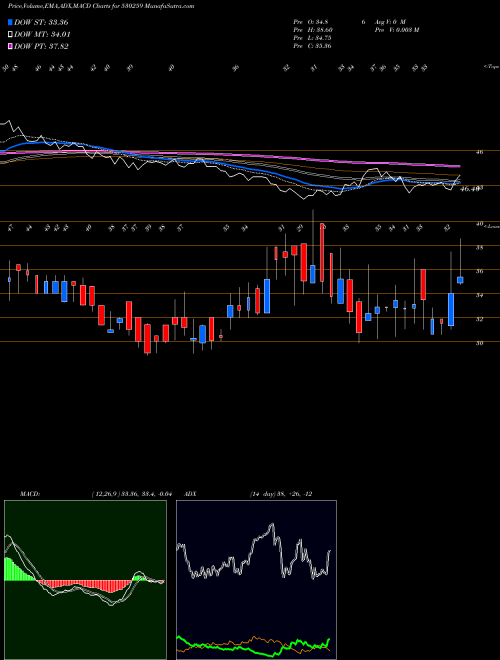Click the 30 price axis label
Screen dimensions: 500x660
coord(479,343)
